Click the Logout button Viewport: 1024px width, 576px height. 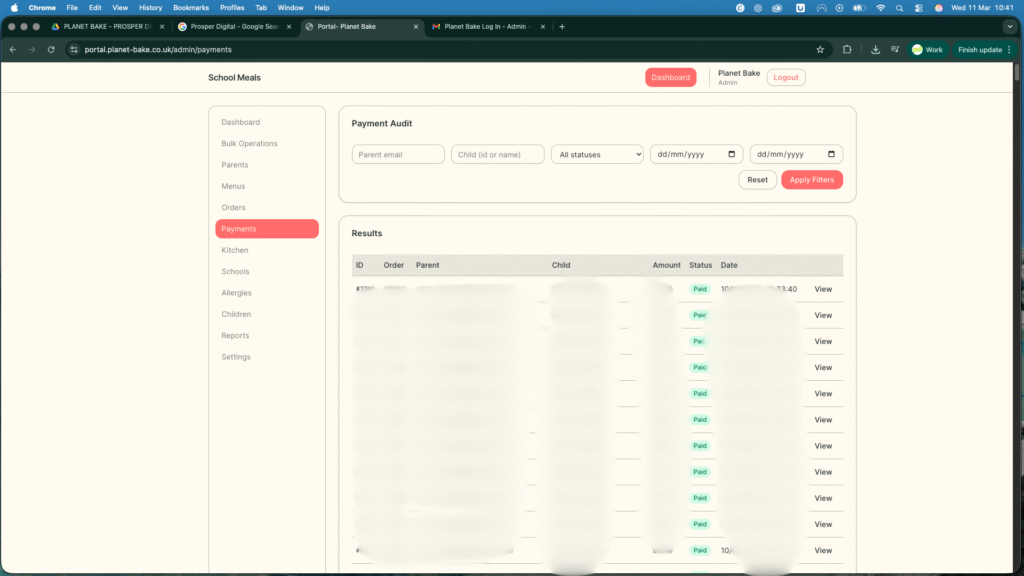coord(785,77)
